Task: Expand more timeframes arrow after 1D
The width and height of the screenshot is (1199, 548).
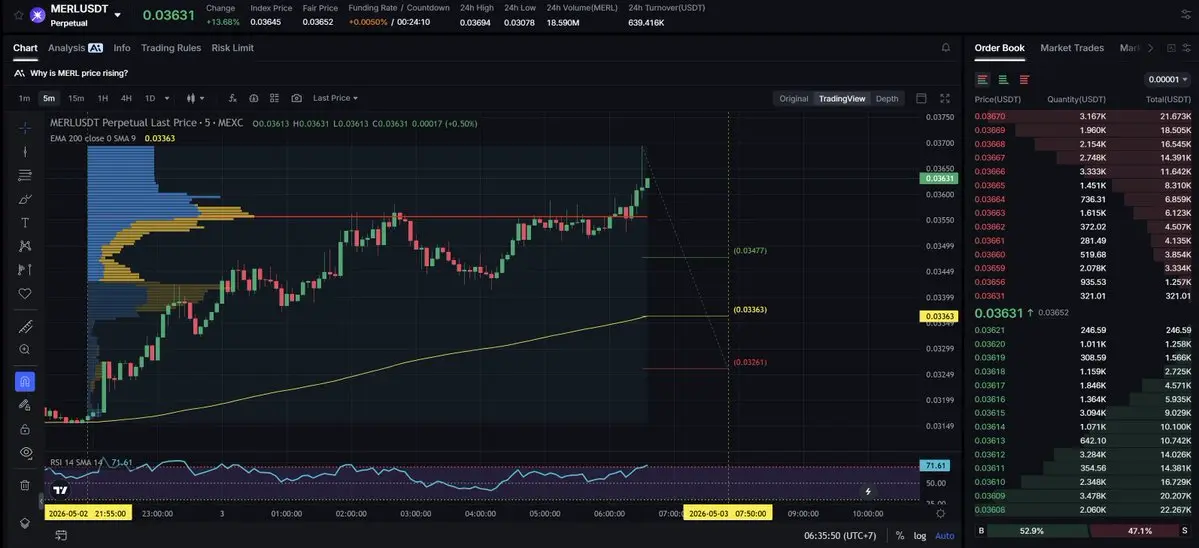Action: tap(167, 98)
